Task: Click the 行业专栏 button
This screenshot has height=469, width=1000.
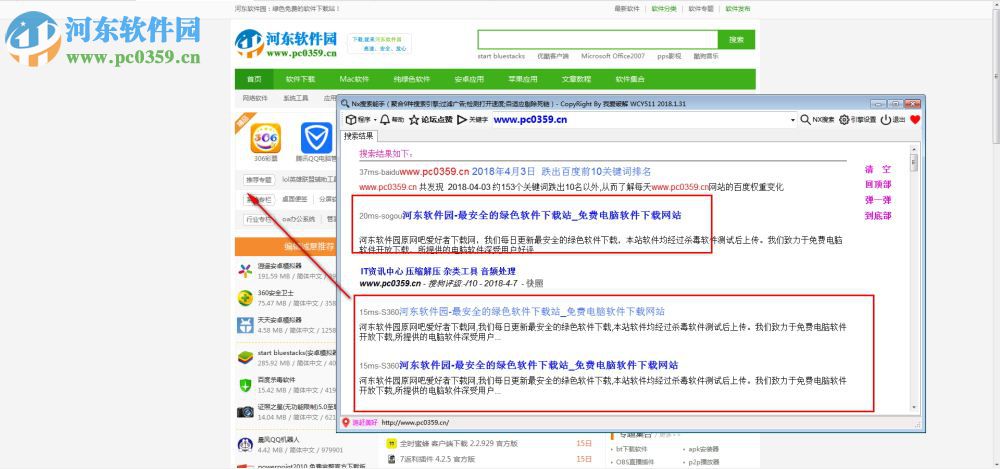Action: (x=258, y=219)
